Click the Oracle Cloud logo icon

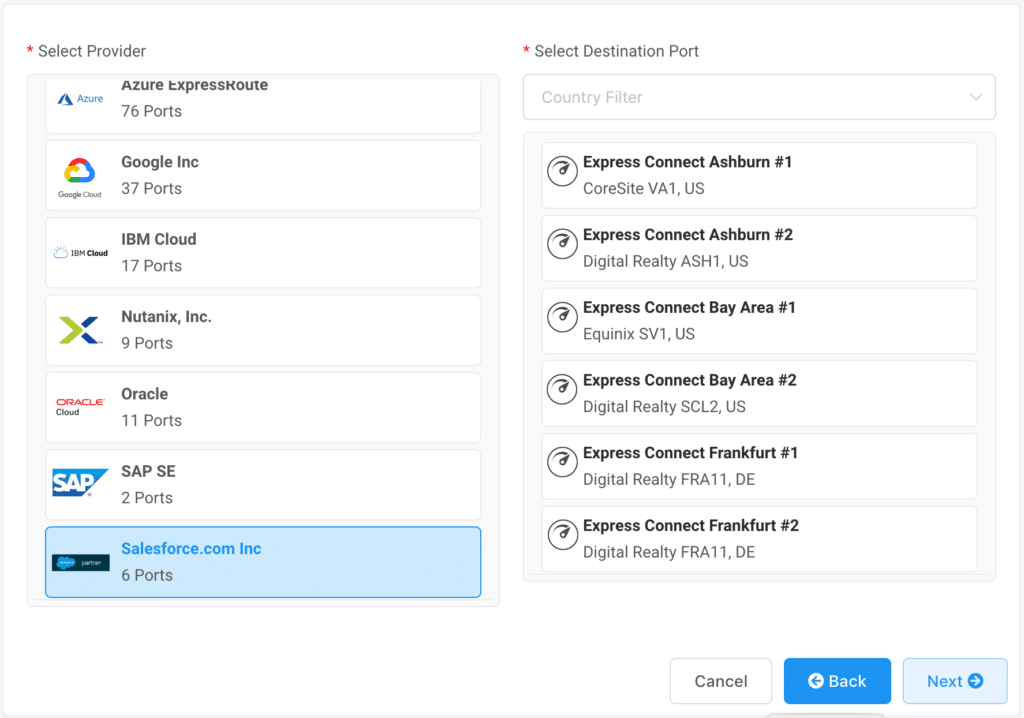[80, 406]
